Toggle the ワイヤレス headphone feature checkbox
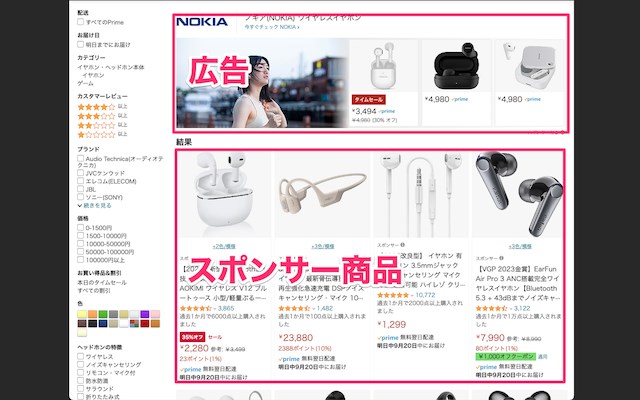The image size is (640, 400). 80,357
